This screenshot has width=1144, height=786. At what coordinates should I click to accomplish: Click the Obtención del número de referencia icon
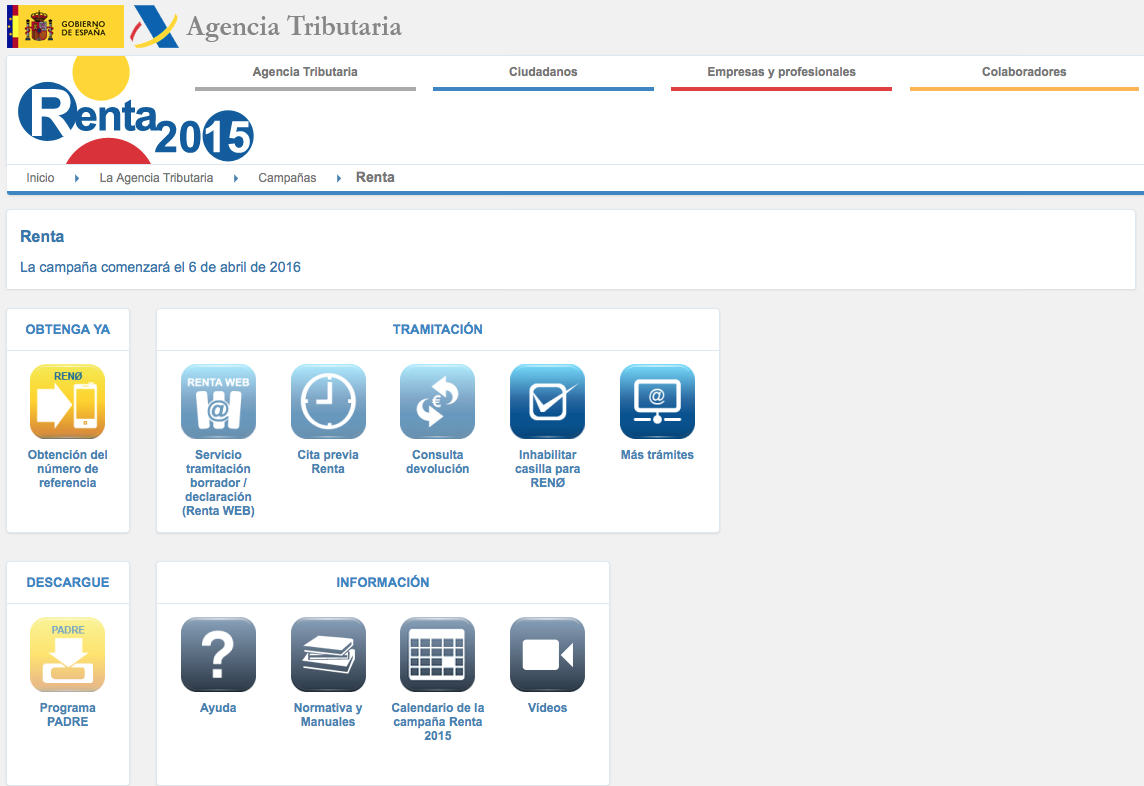tap(67, 402)
